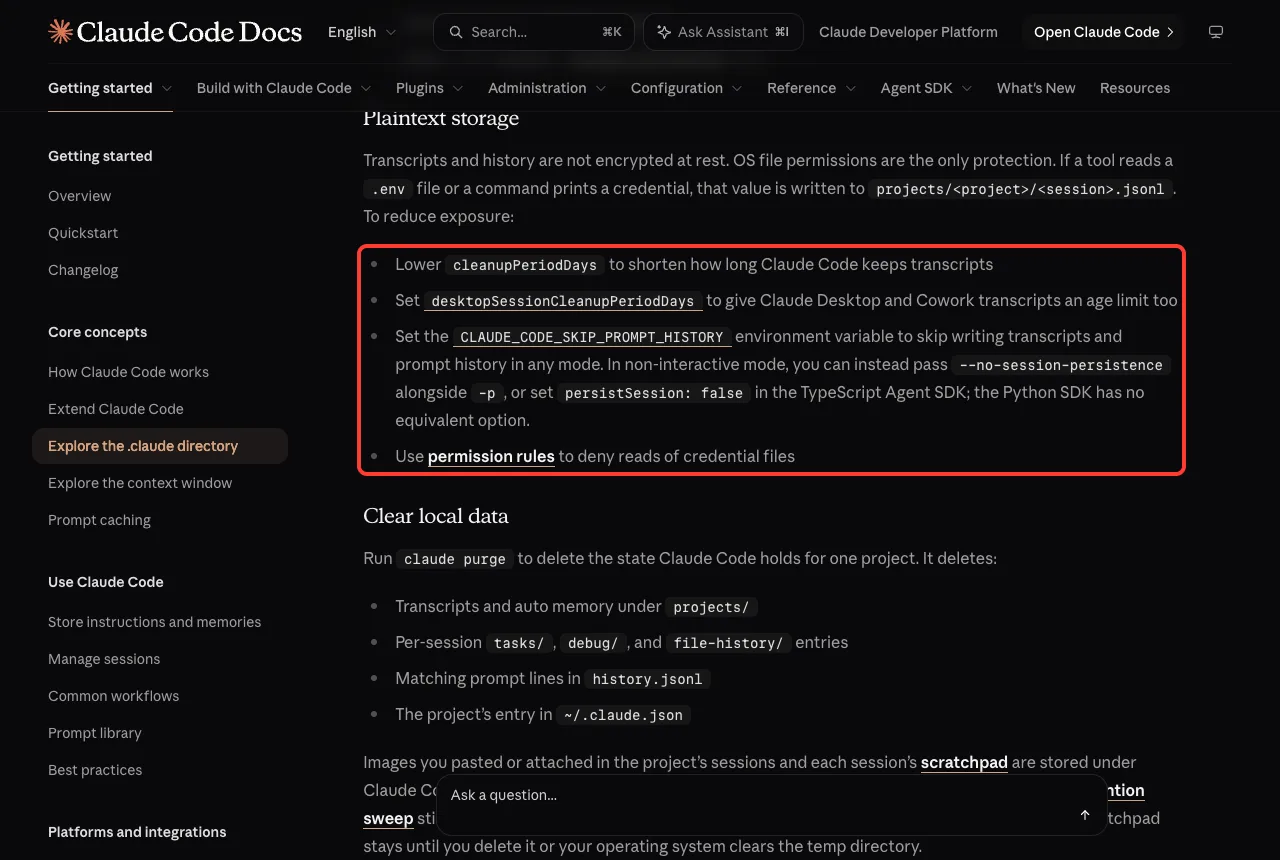Open Quickstart in the sidebar
1280x860 pixels.
(83, 233)
